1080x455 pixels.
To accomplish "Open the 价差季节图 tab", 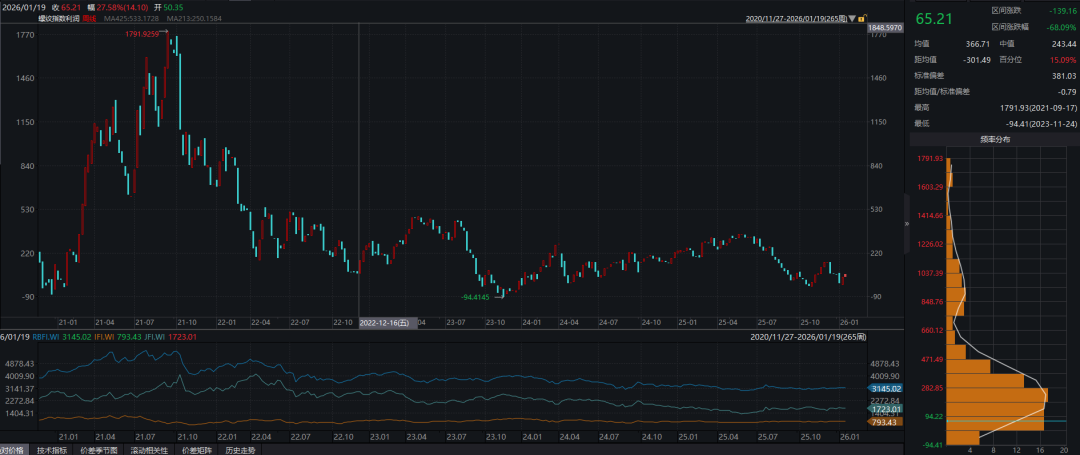I will click(x=99, y=450).
